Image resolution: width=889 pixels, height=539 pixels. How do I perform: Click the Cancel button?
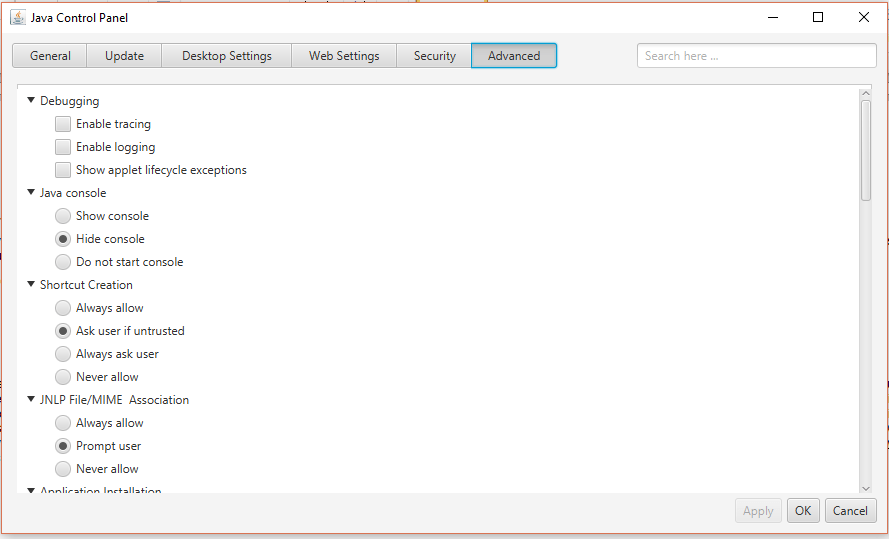tap(850, 511)
